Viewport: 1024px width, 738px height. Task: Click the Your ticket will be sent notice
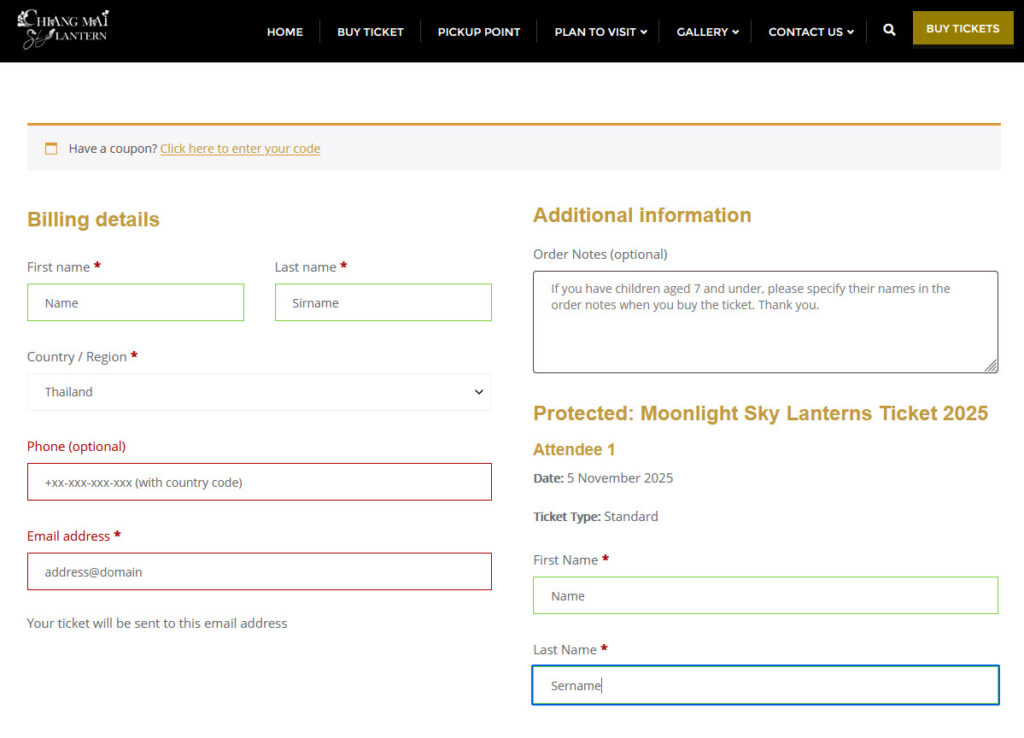[157, 623]
